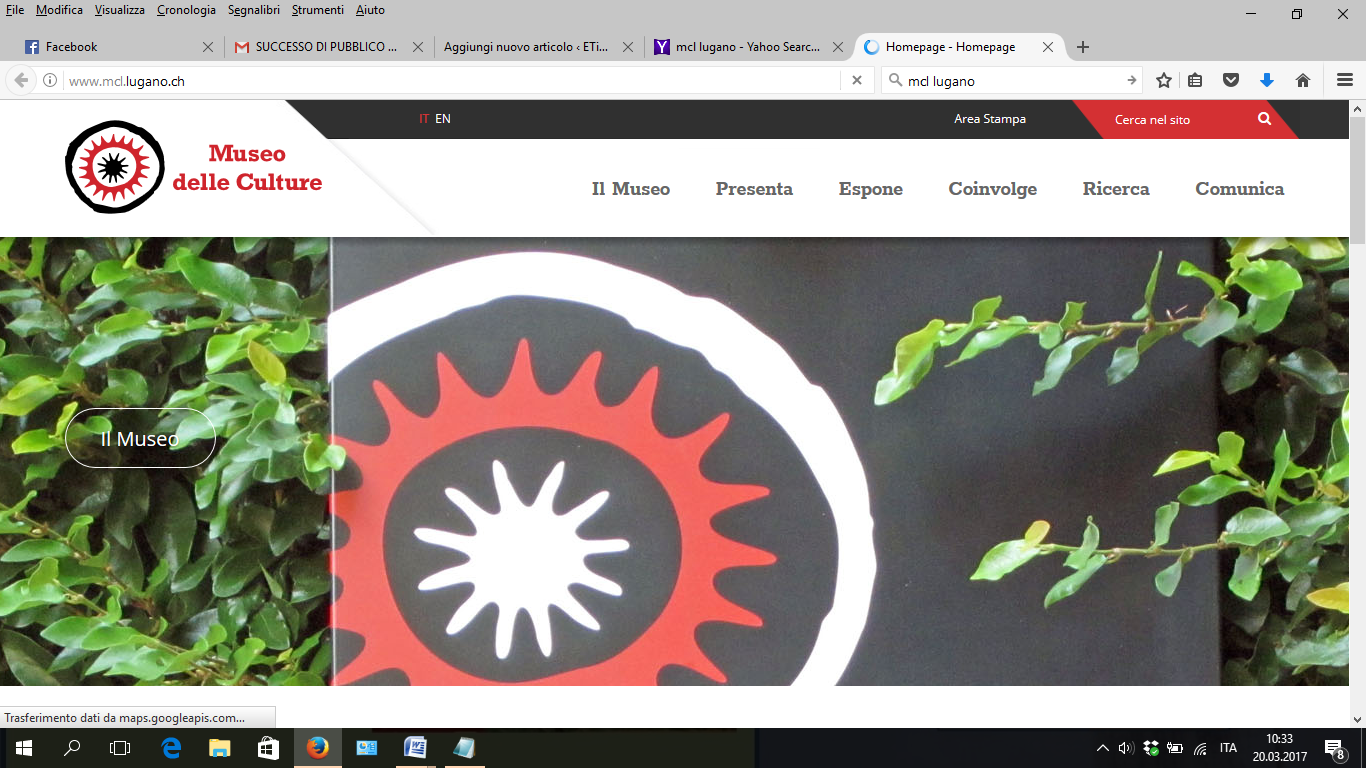This screenshot has height=768, width=1366.
Task: Open site information icon in address bar
Action: (50, 81)
